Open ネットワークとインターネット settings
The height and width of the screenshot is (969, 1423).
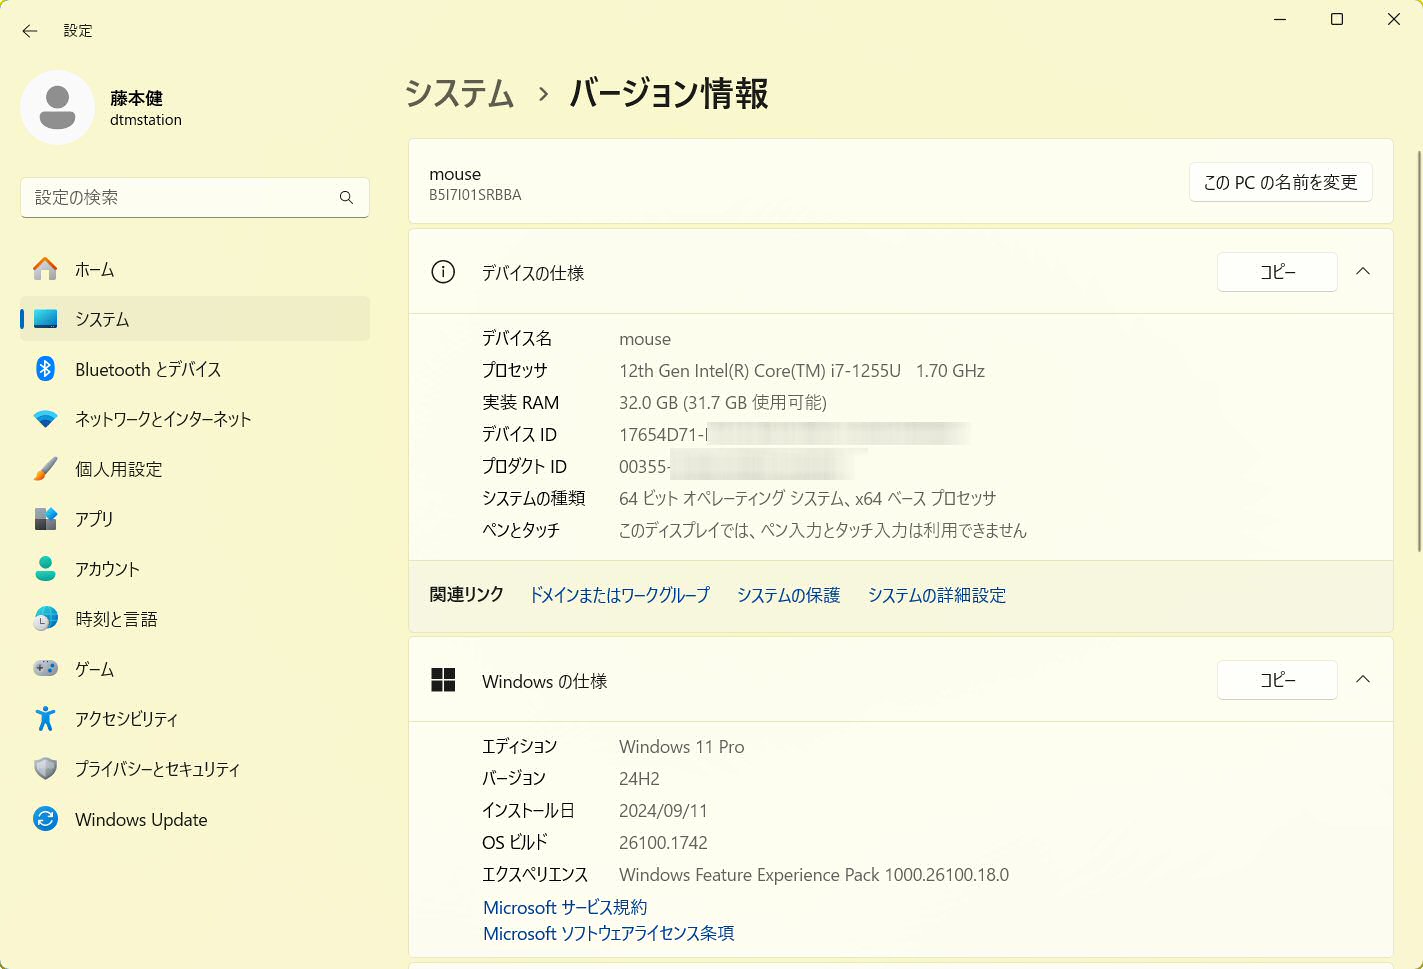(x=195, y=419)
